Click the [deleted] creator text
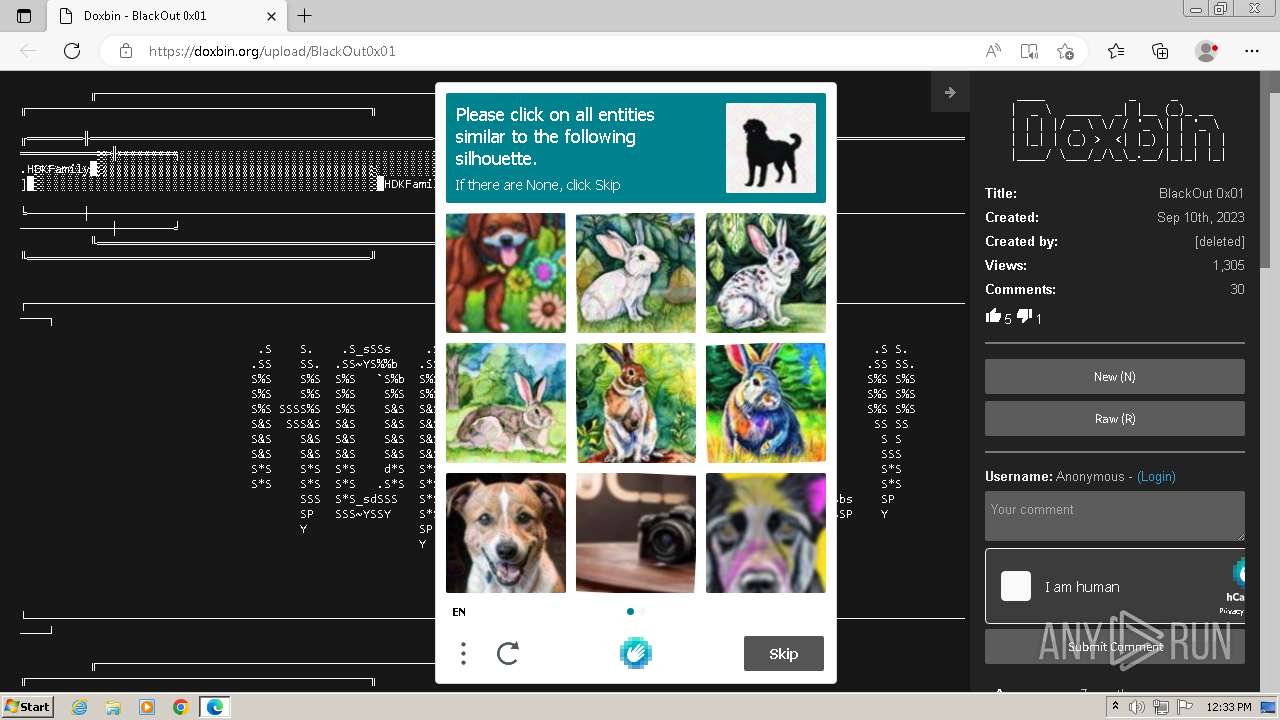1280x720 pixels. pyautogui.click(x=1219, y=241)
